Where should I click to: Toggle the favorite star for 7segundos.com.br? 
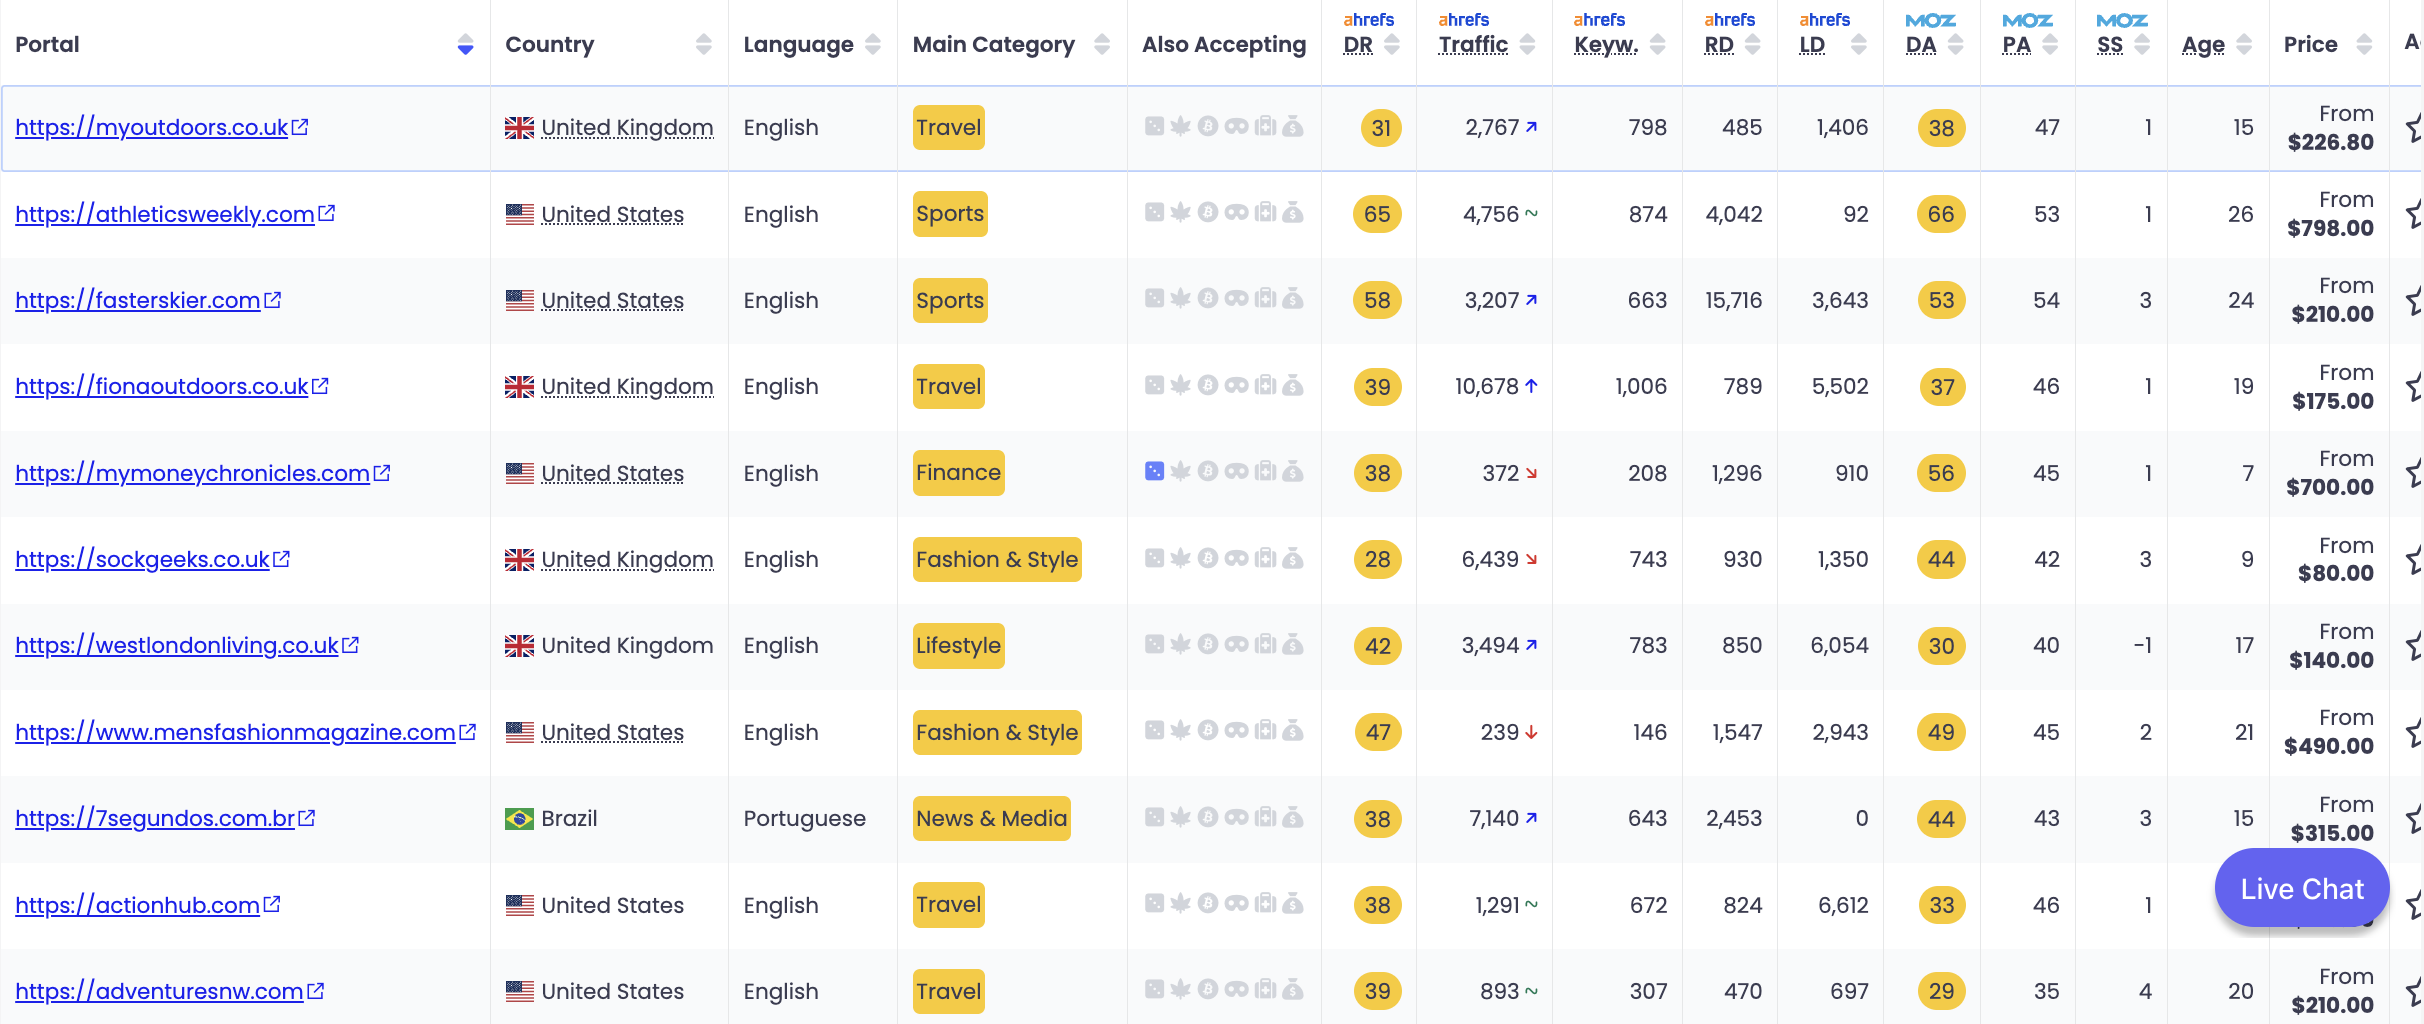tap(2414, 819)
